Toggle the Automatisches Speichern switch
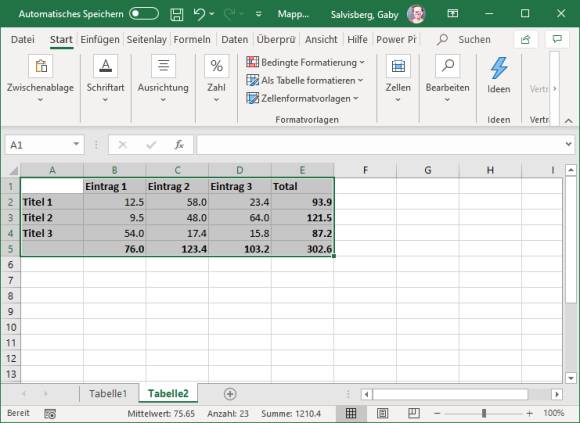580x423 pixels. coord(144,14)
